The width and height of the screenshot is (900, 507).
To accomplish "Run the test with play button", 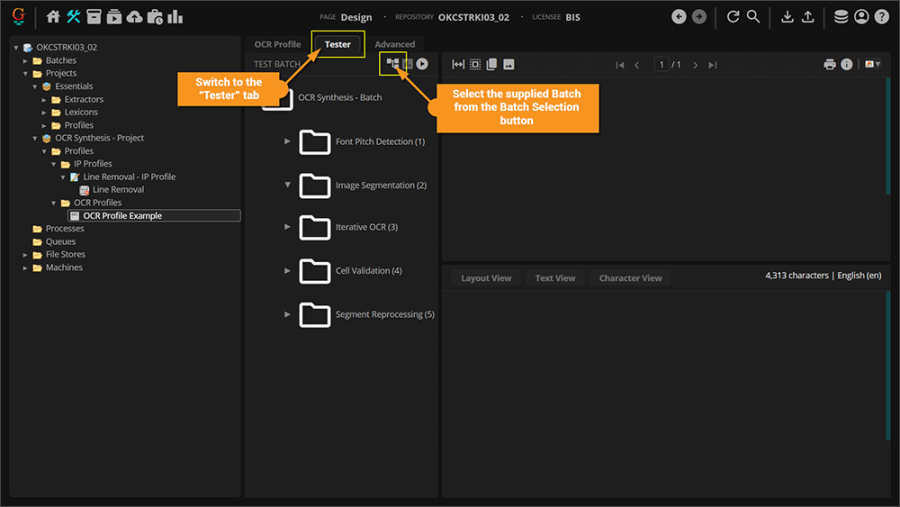I will tap(422, 64).
